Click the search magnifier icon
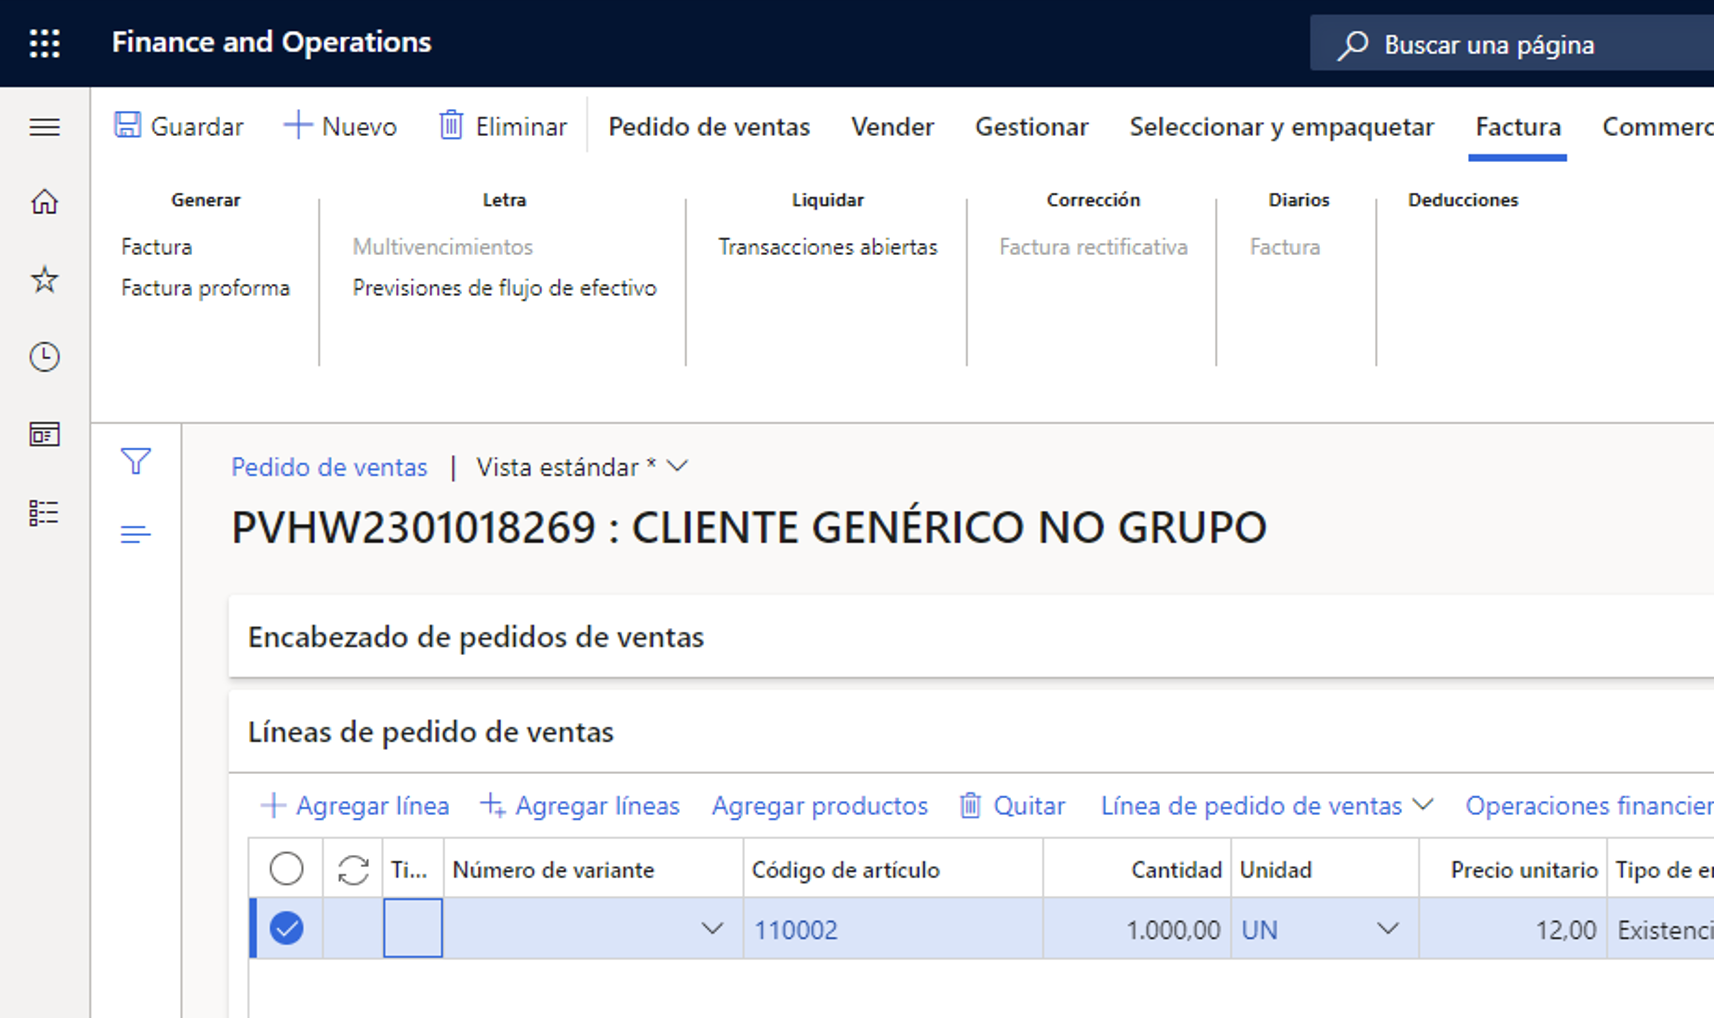This screenshot has width=1714, height=1018. click(1353, 45)
